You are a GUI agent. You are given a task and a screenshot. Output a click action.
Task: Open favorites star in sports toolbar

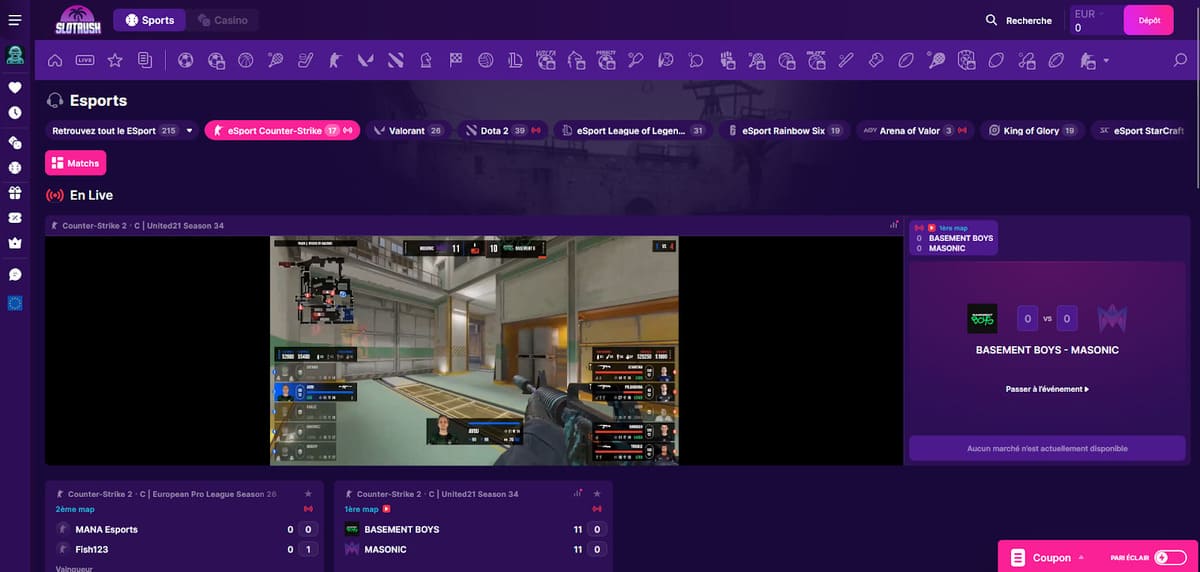click(x=115, y=61)
